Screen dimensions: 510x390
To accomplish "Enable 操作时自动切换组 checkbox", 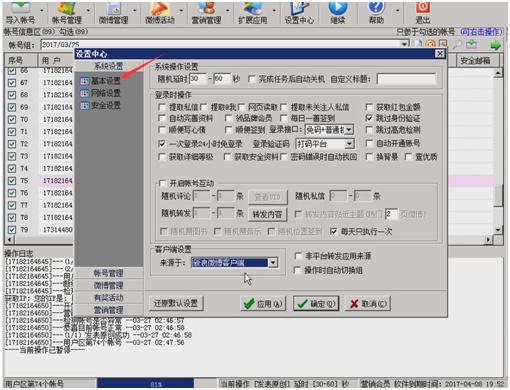I will click(298, 270).
